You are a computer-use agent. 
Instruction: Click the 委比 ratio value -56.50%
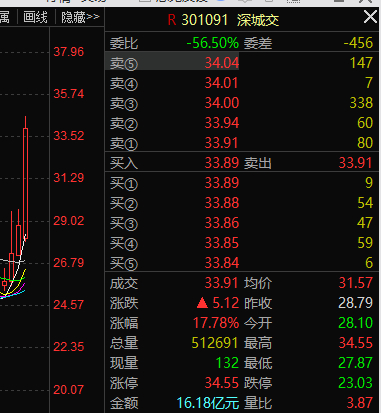[213, 43]
